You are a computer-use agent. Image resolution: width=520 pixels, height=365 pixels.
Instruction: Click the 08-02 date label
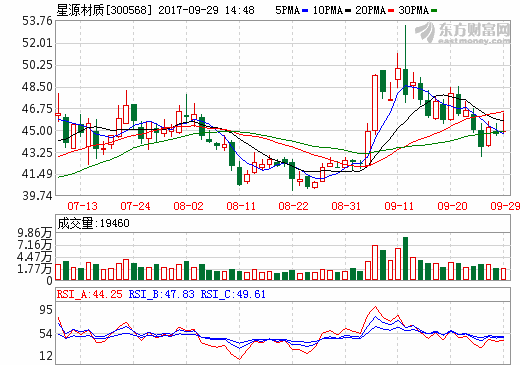pos(188,206)
